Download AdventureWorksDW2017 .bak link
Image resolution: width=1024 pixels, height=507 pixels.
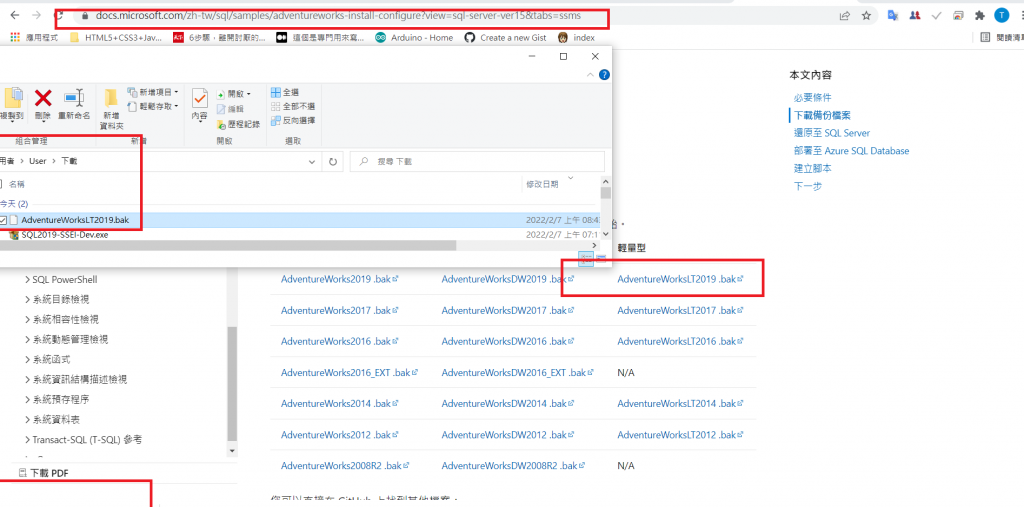tap(507, 310)
